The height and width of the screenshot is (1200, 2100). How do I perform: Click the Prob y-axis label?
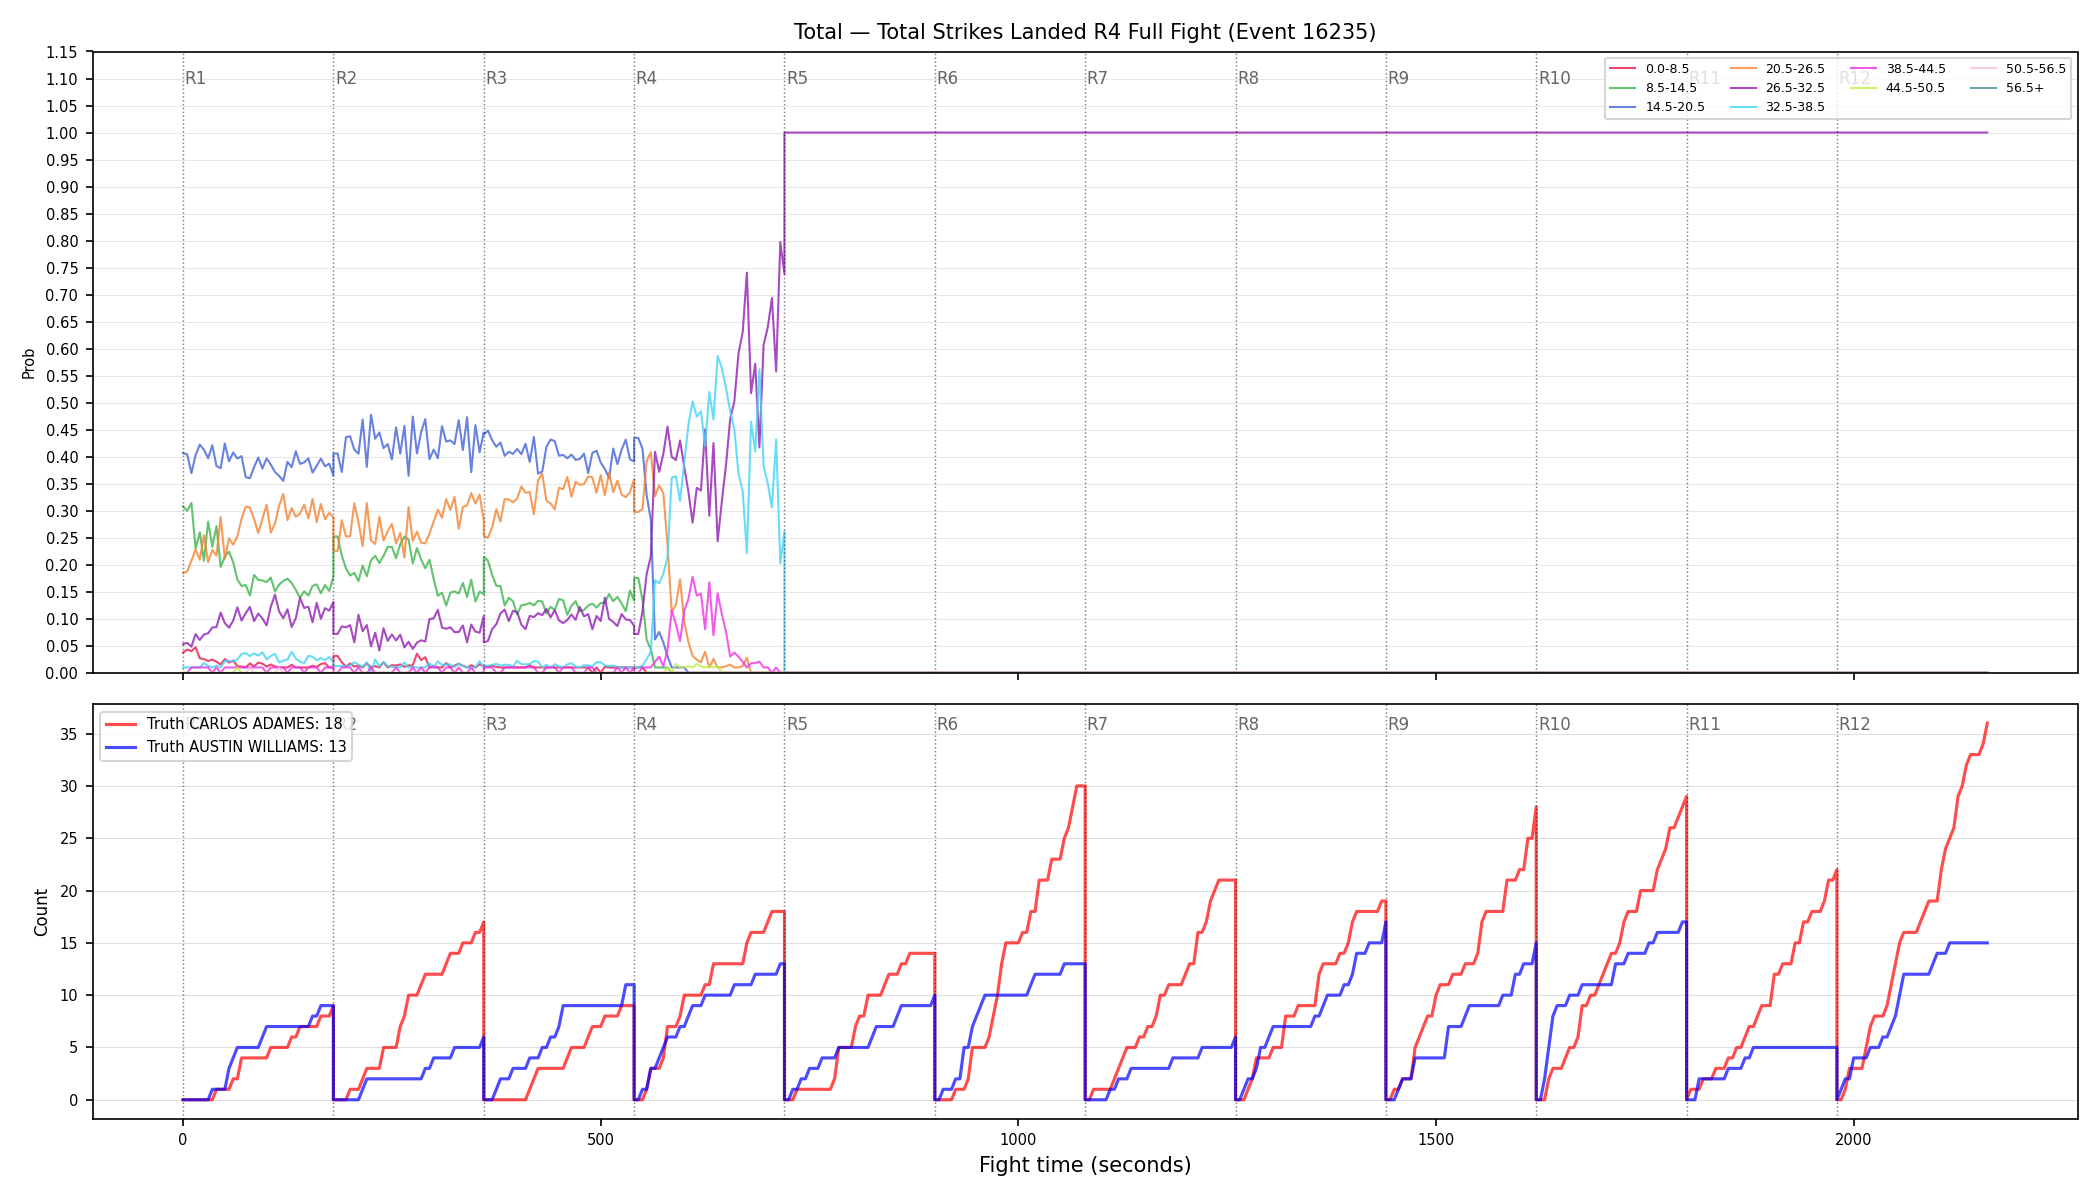[29, 363]
